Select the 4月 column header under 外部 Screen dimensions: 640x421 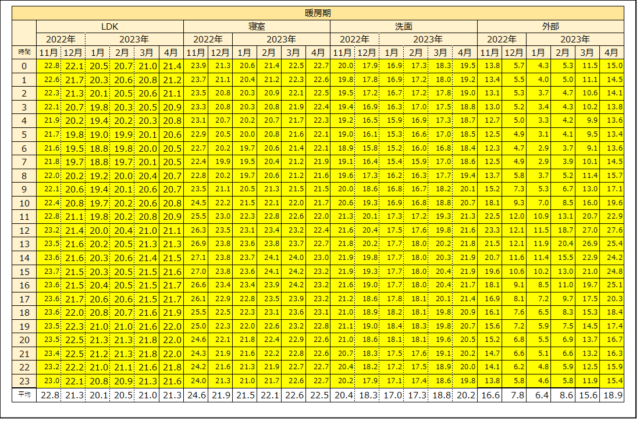(613, 51)
